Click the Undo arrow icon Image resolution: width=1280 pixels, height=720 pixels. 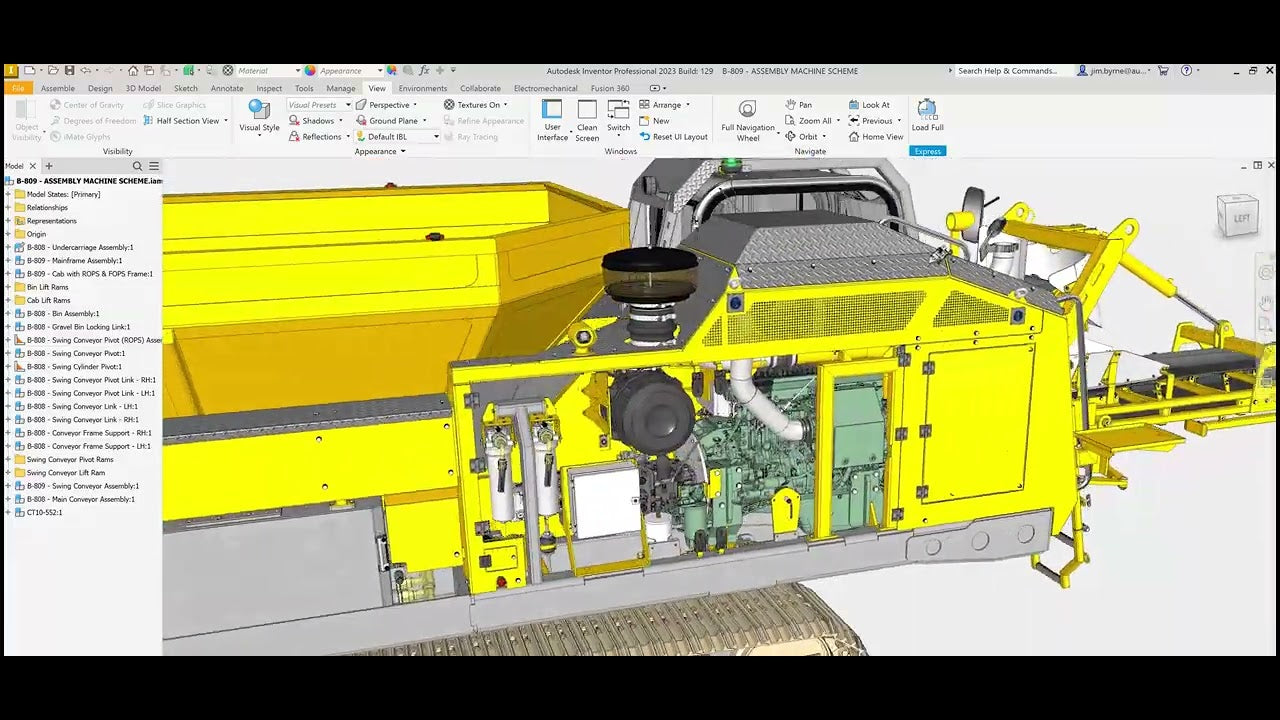(86, 71)
